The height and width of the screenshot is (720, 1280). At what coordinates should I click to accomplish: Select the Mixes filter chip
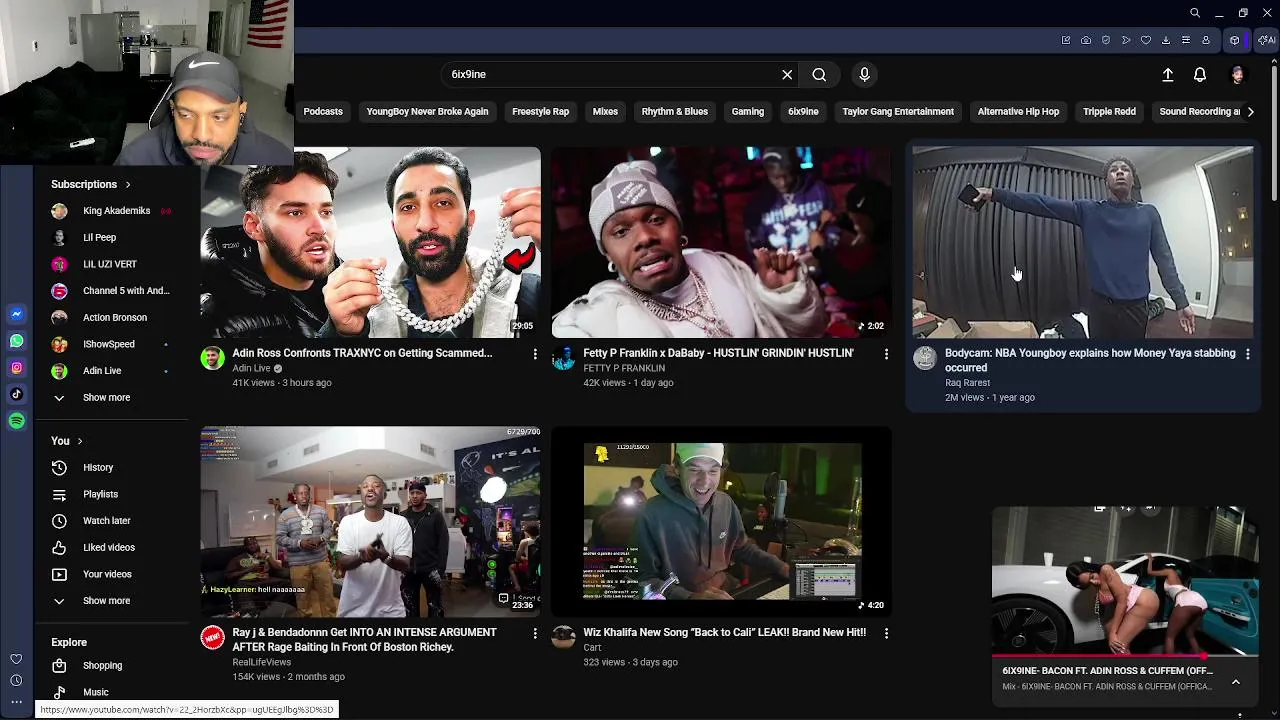tap(605, 111)
